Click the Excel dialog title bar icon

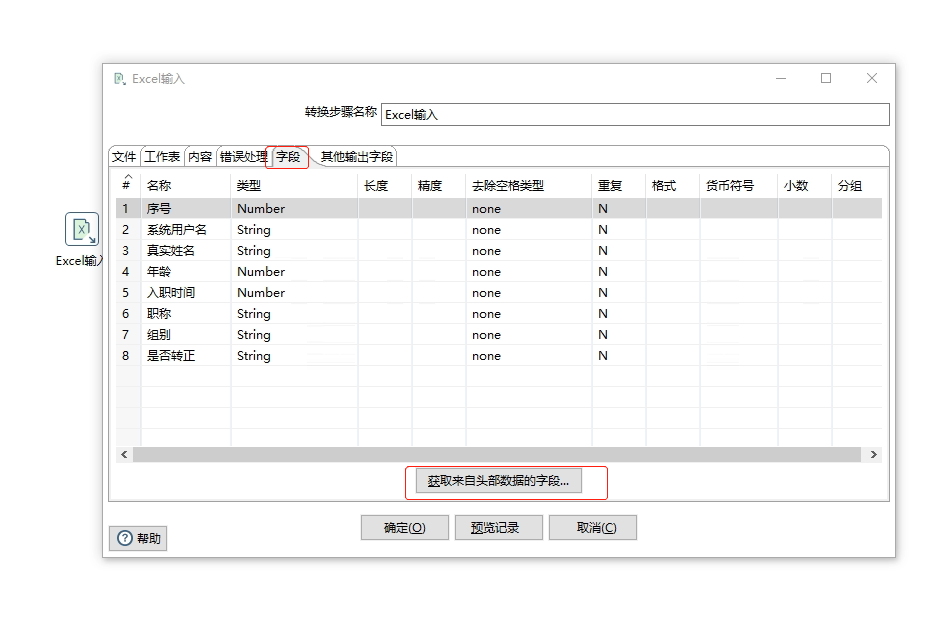pos(120,79)
